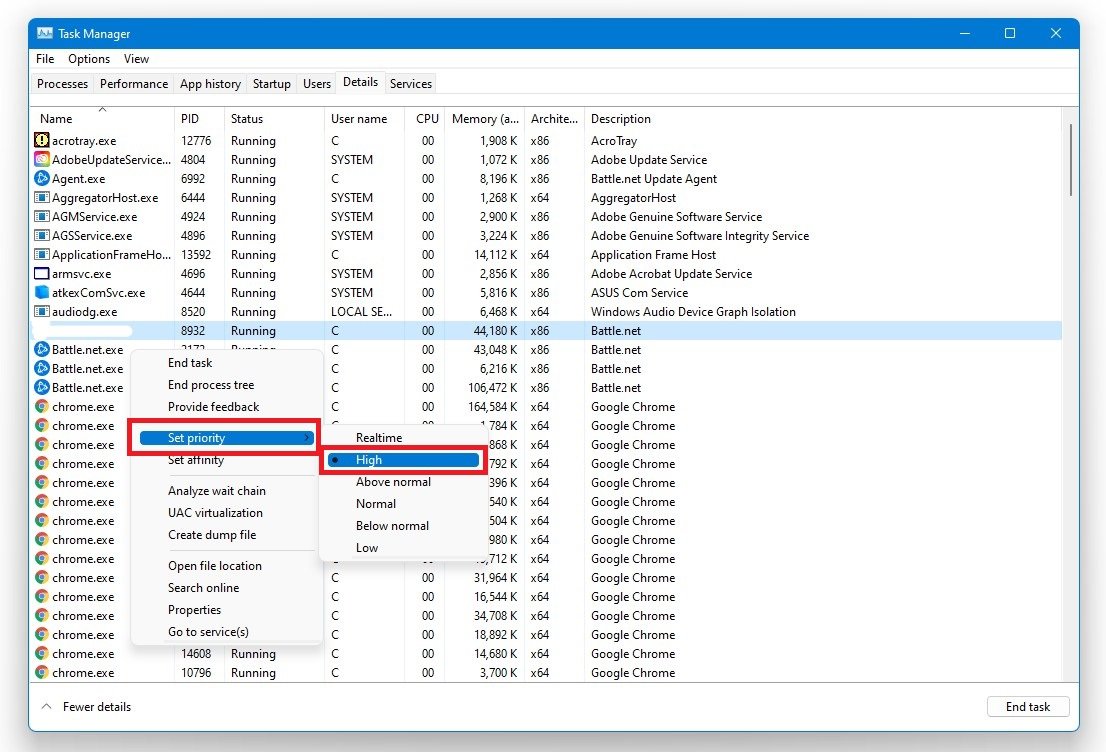Sort by the Name column header

pyautogui.click(x=56, y=119)
